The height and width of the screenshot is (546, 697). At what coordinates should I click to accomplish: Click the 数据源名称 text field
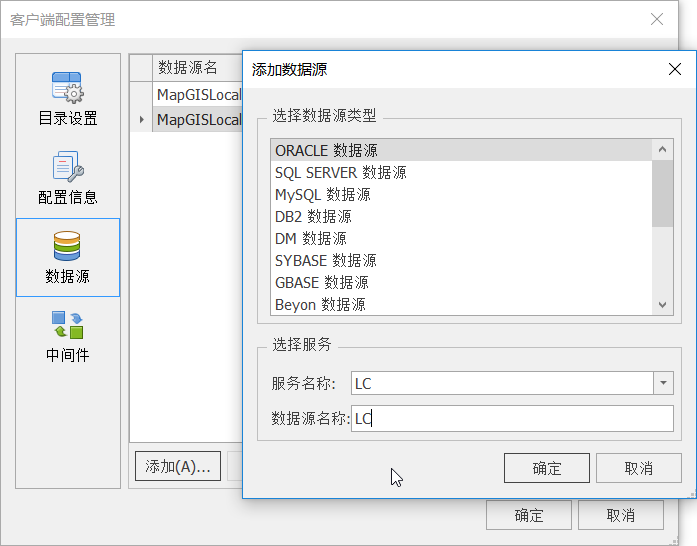click(x=512, y=419)
